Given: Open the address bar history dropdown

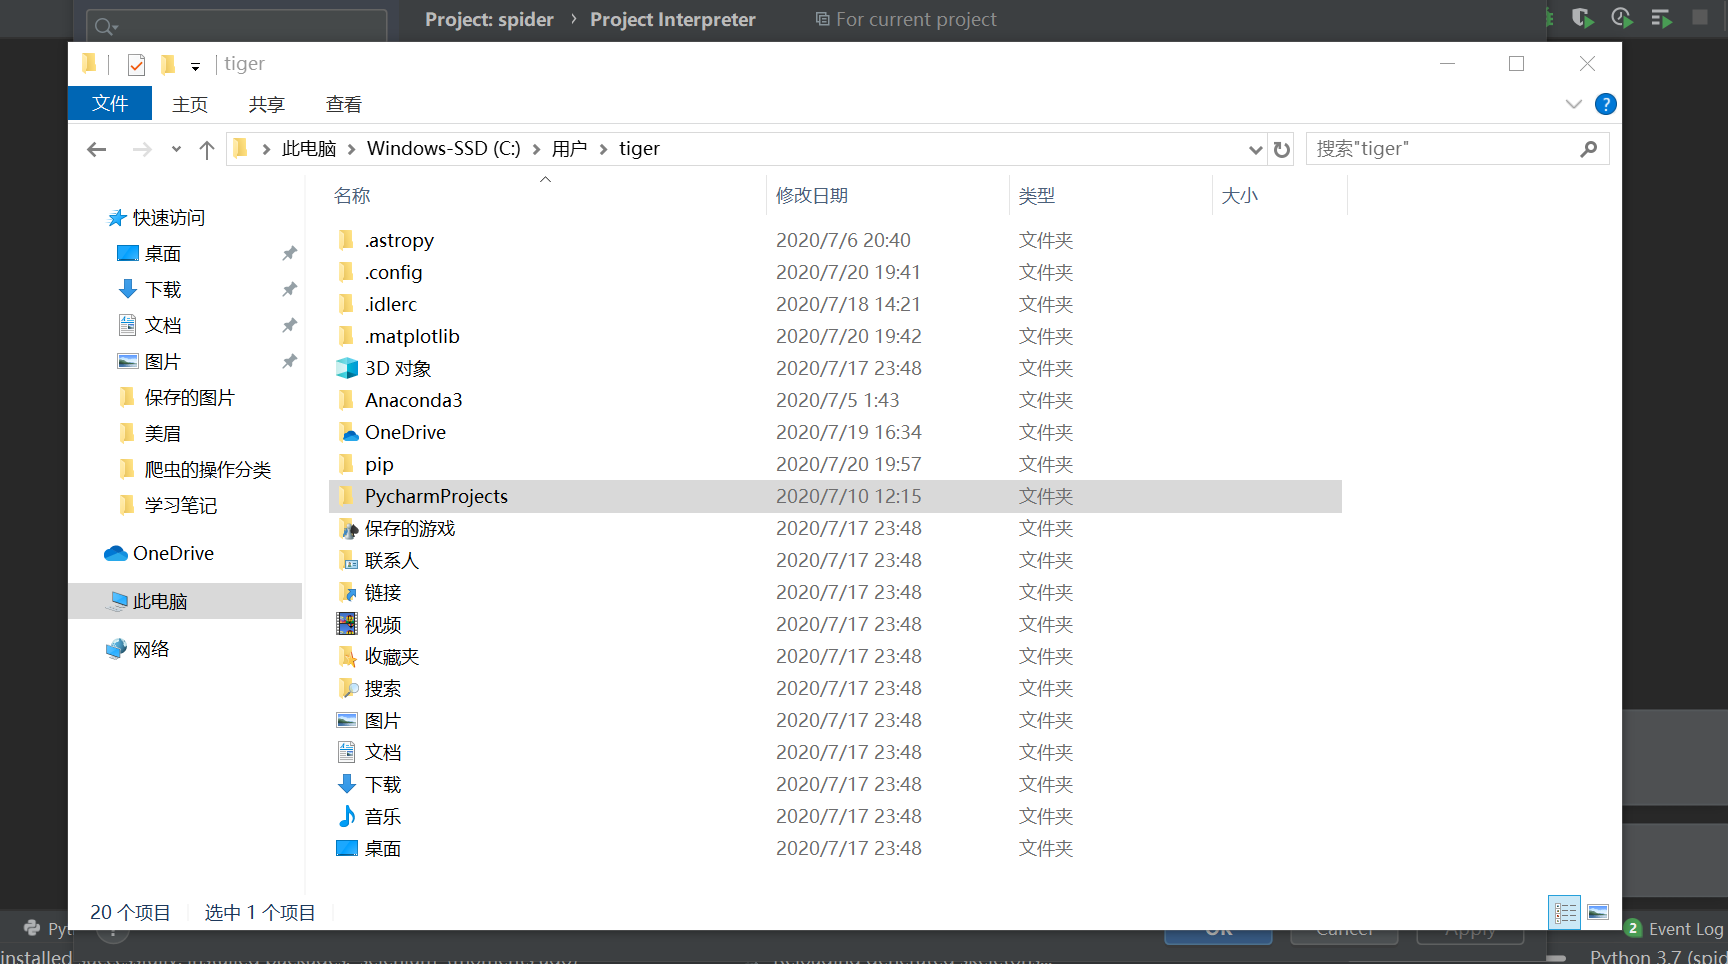Looking at the screenshot, I should click(x=1256, y=149).
